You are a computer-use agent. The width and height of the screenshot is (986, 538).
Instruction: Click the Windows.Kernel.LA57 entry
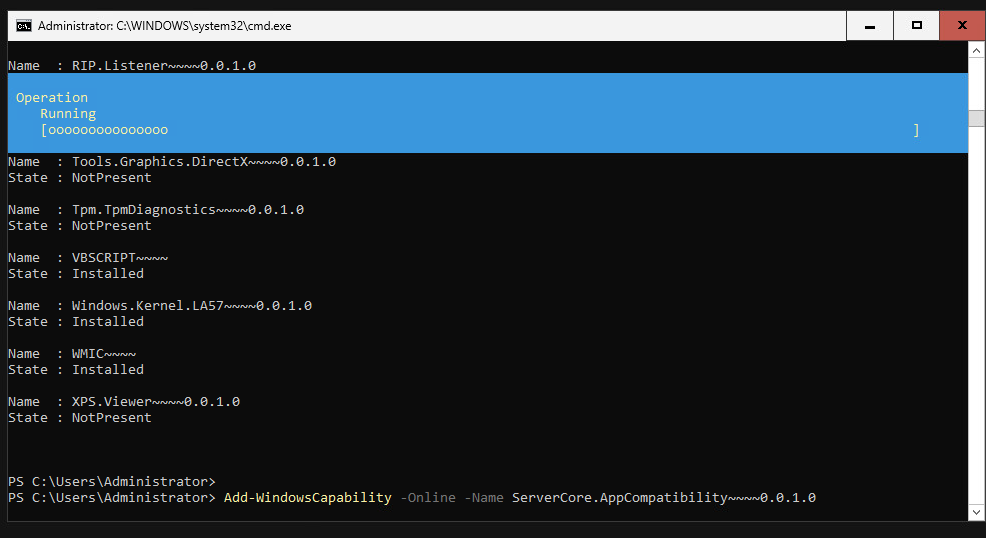(191, 305)
